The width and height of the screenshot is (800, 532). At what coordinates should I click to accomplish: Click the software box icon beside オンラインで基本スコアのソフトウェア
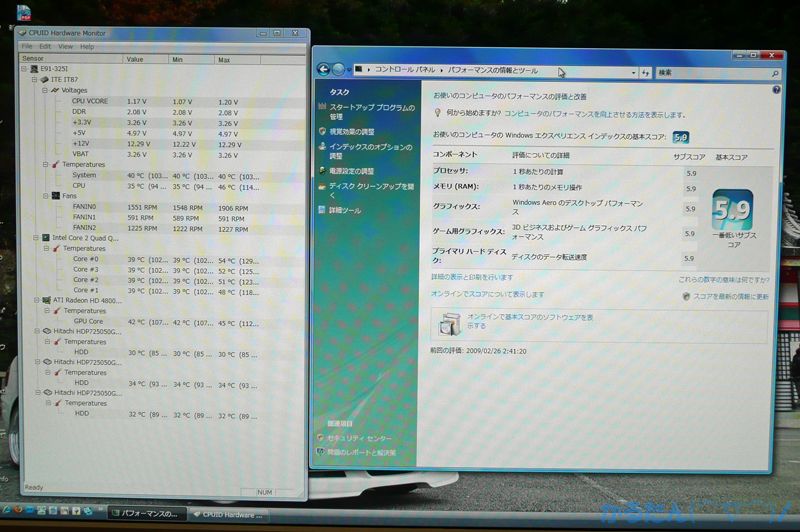[x=449, y=324]
